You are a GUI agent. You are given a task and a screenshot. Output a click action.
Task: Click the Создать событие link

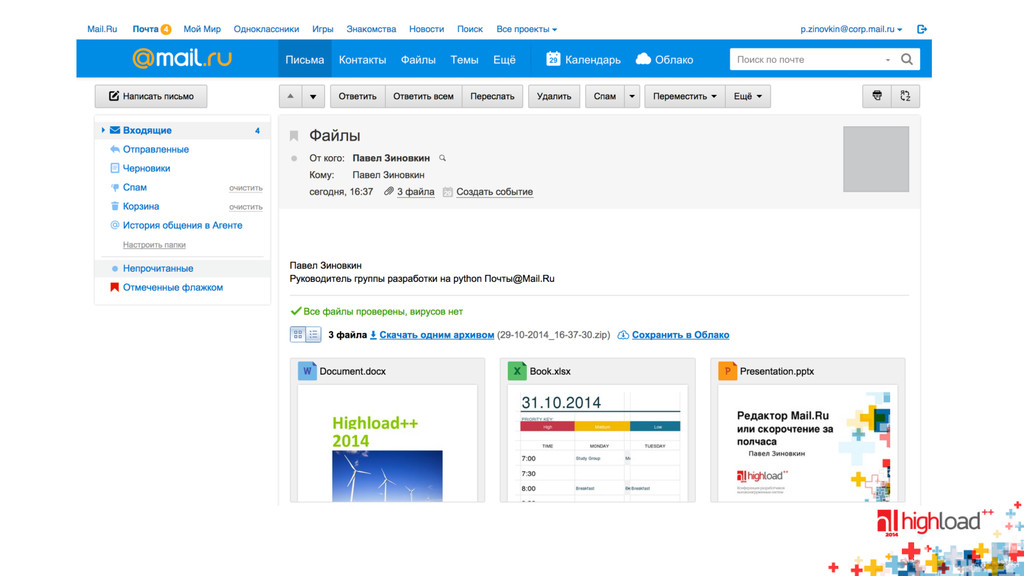(494, 192)
